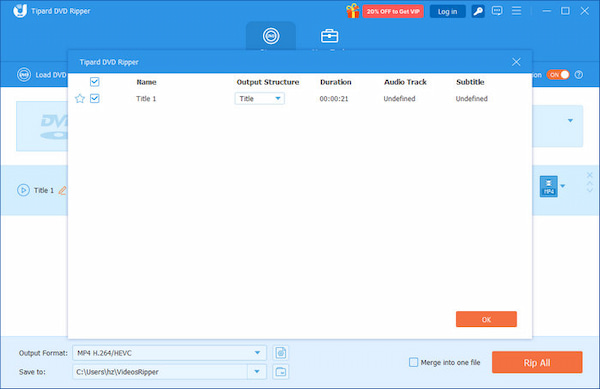Click the MP4 format profile icon
The image size is (600, 389).
(x=548, y=186)
